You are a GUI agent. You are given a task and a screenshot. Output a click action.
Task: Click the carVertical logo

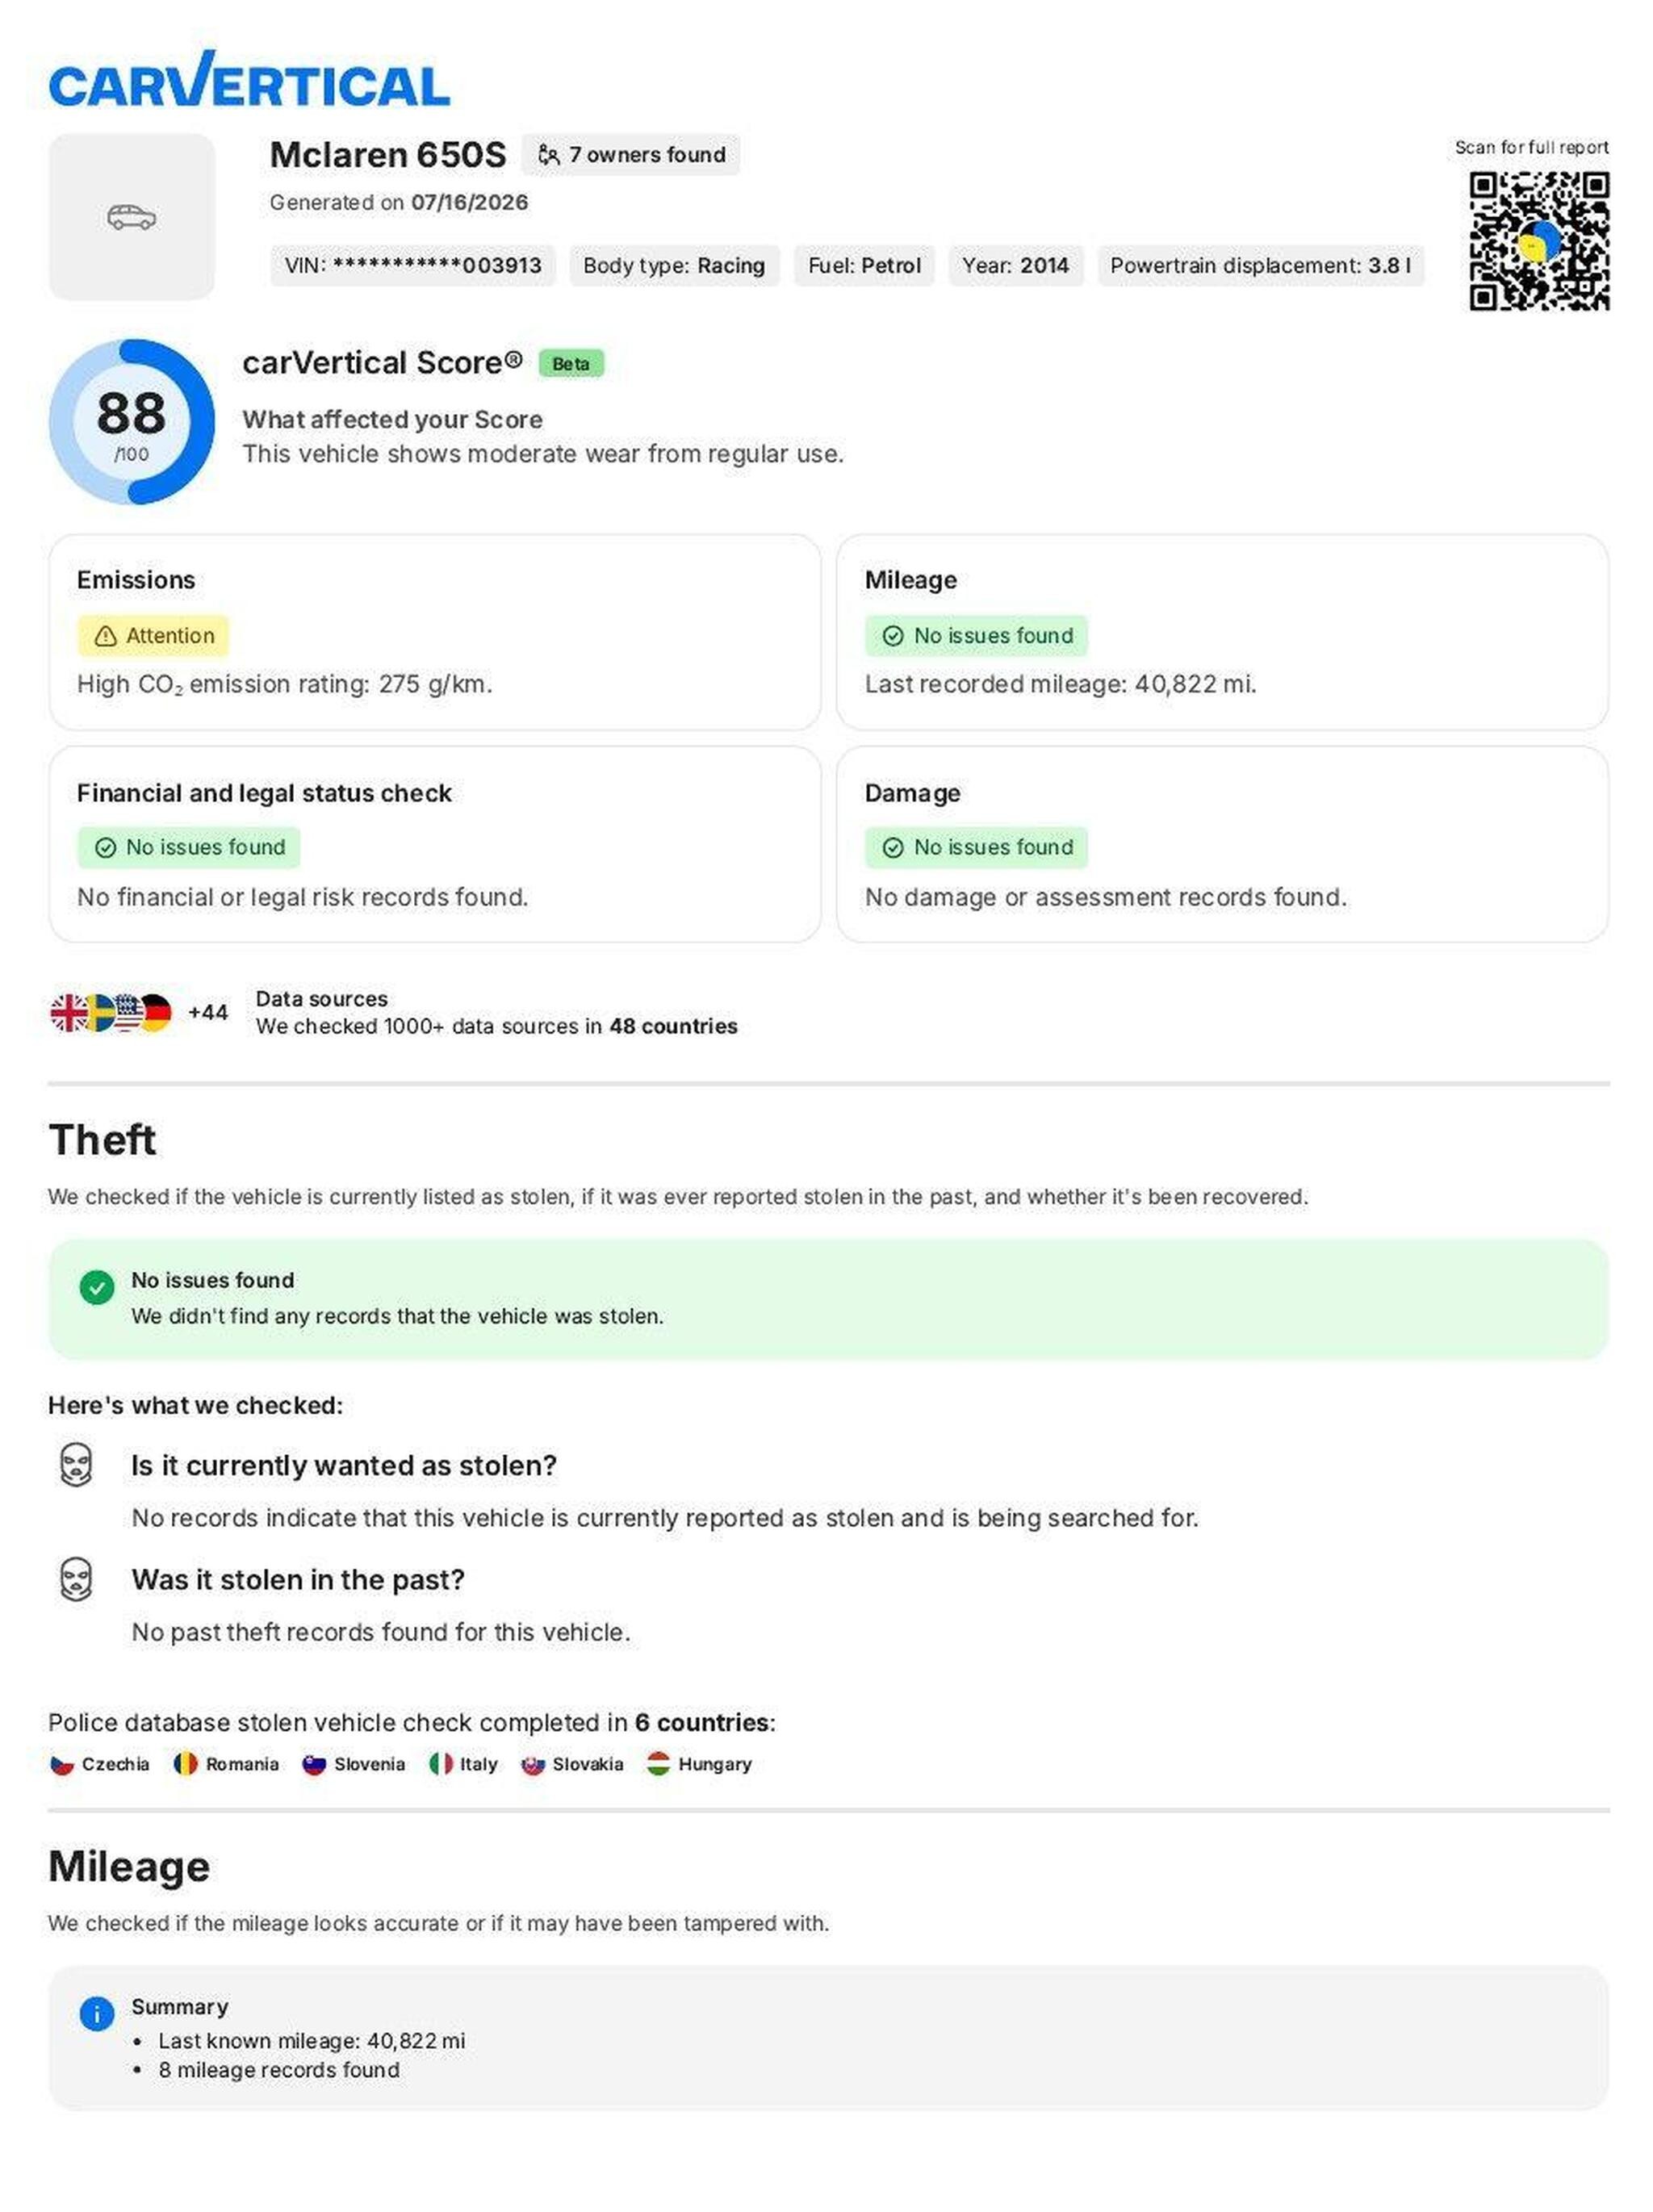(249, 79)
